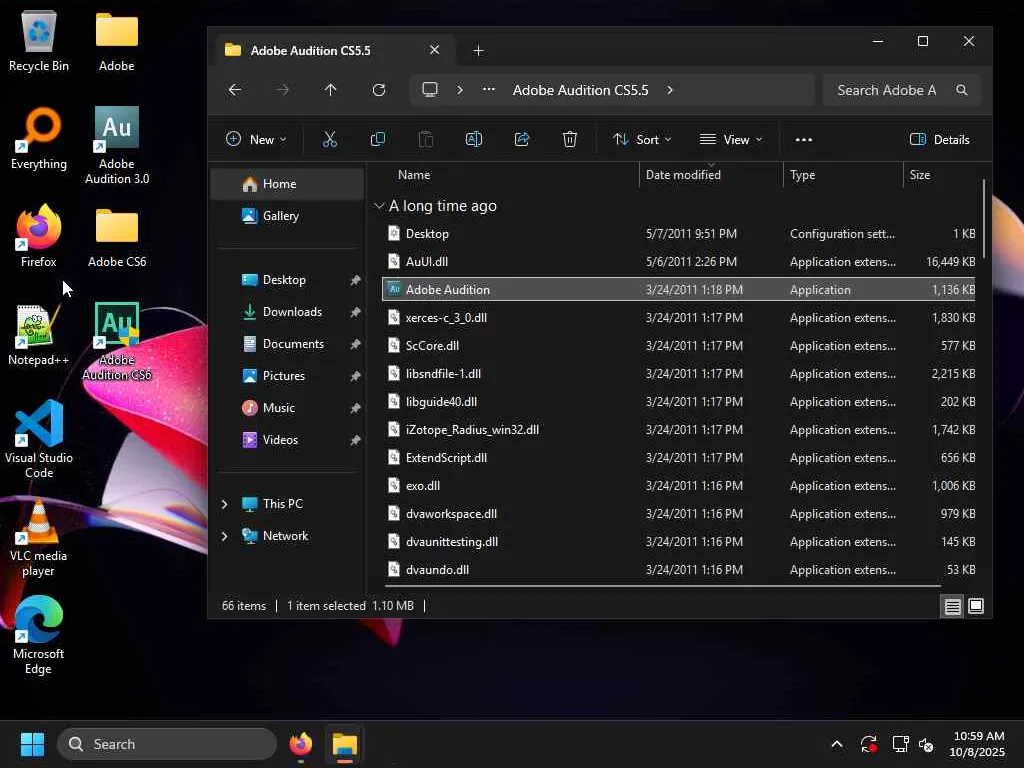1024x768 pixels.
Task: Show hidden system tray icons
Action: coord(837,744)
